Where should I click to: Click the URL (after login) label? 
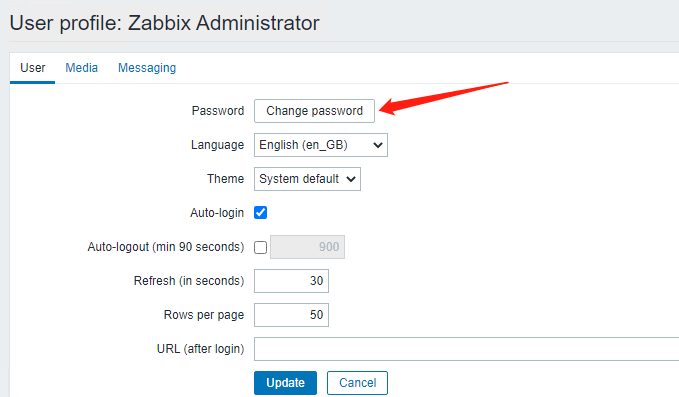200,349
